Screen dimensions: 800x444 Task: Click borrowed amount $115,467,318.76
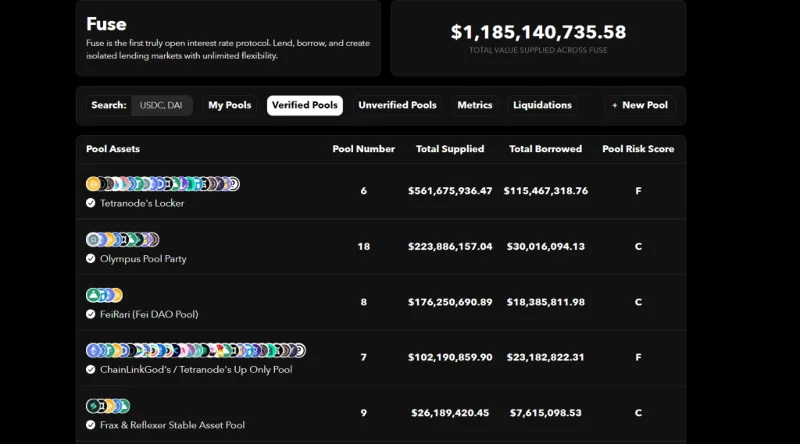point(545,191)
